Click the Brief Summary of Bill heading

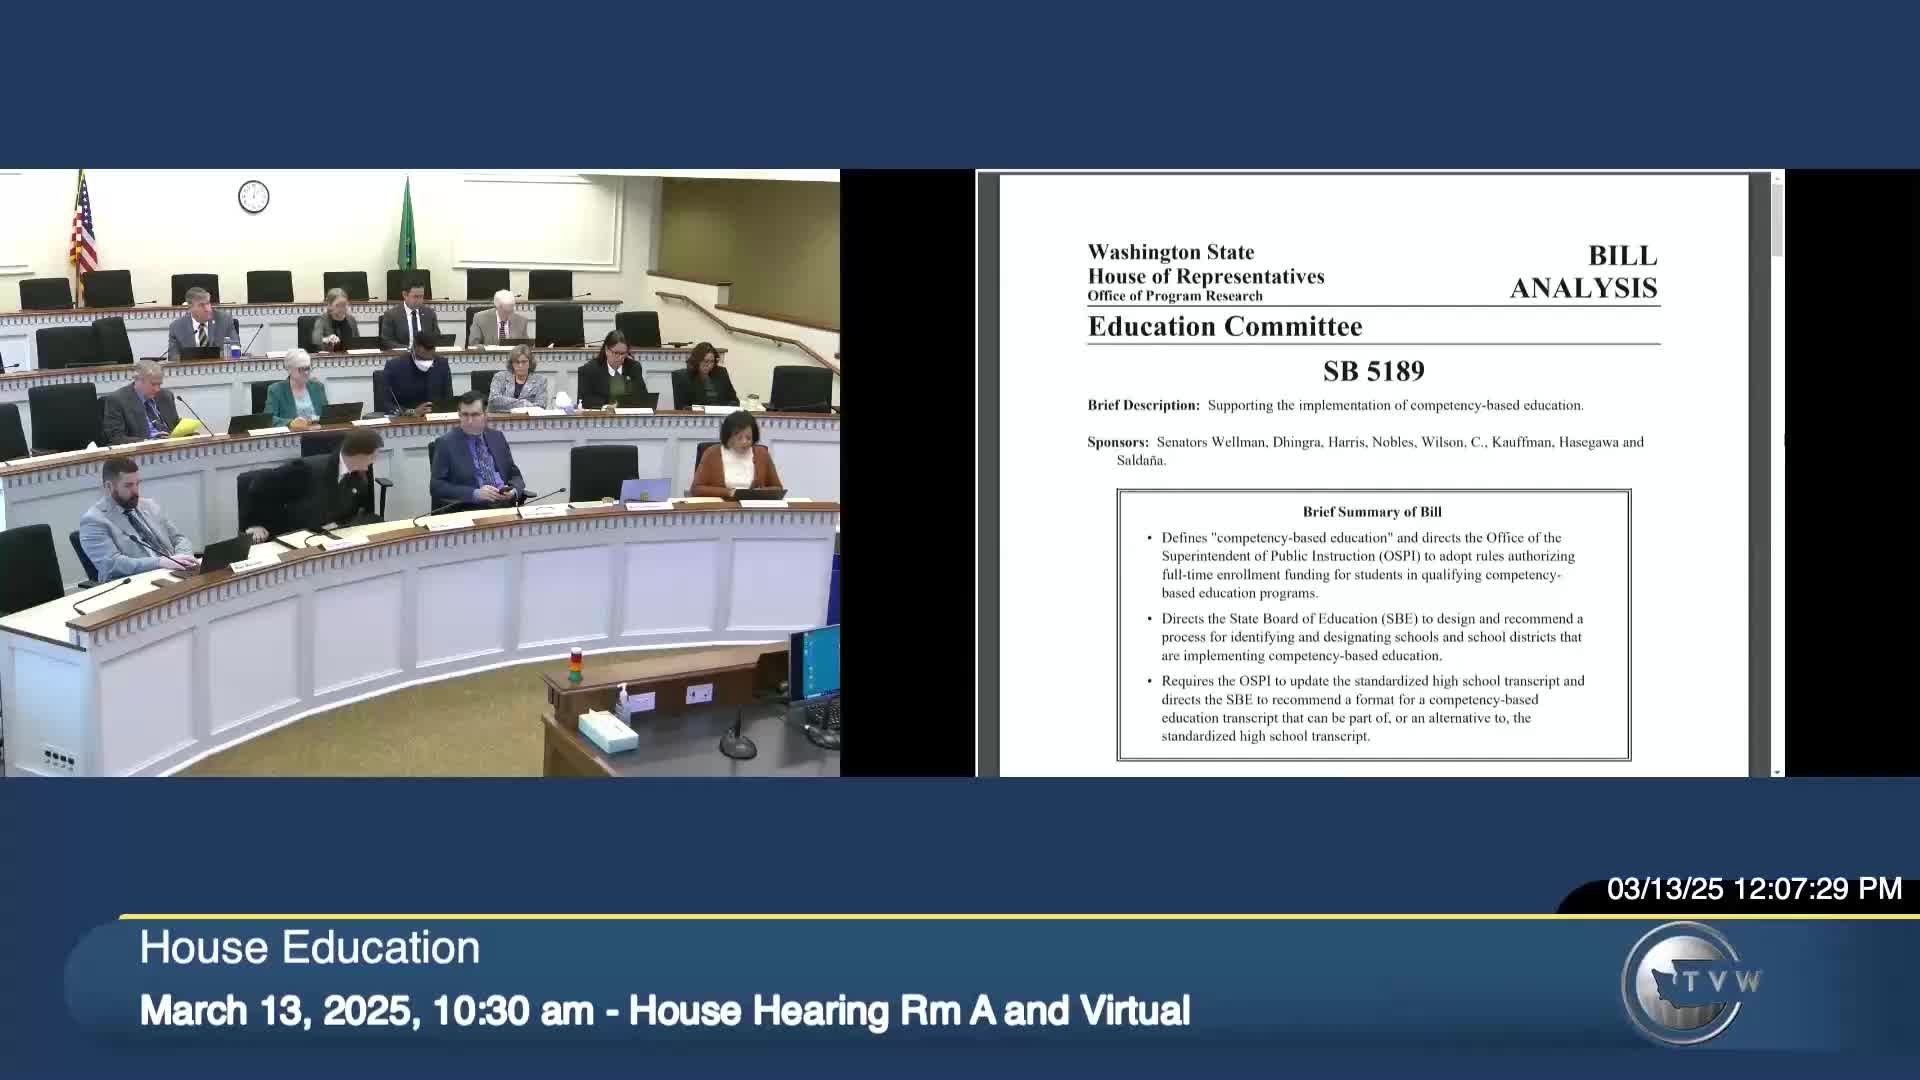[x=1372, y=512]
